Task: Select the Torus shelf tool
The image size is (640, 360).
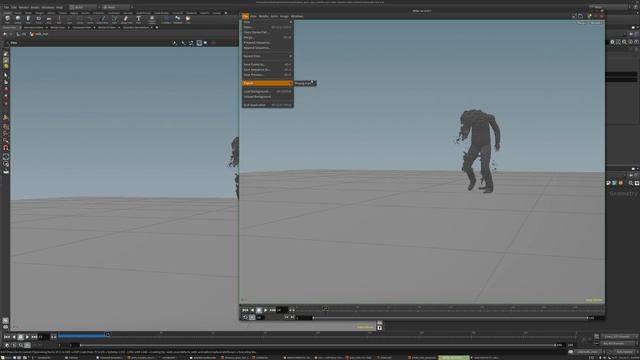Action: [x=38, y=20]
